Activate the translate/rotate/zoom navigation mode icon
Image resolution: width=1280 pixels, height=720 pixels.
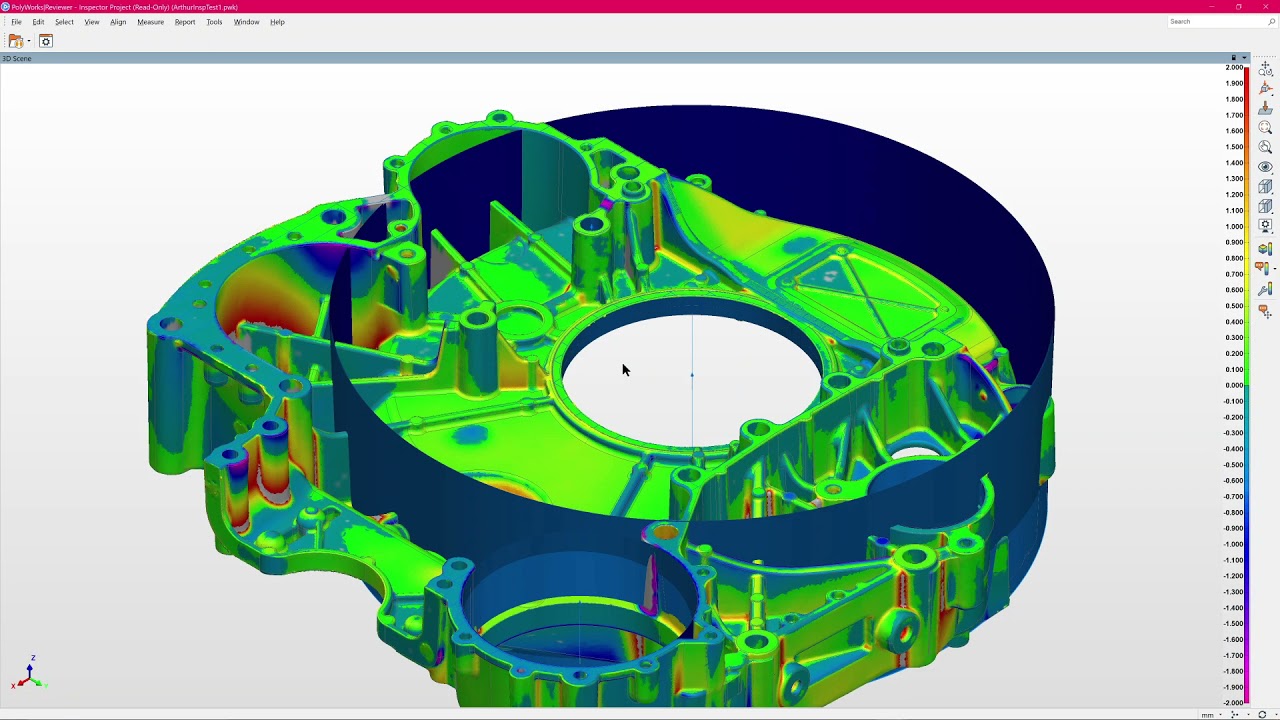[x=1265, y=69]
